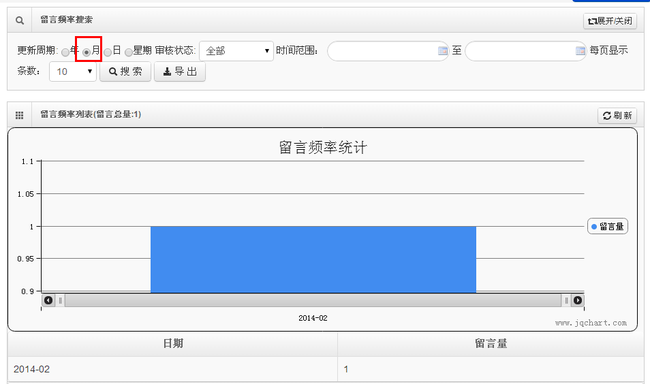Click the 2014-02 table cell
Viewport: 650px width, 384px height.
click(172, 369)
